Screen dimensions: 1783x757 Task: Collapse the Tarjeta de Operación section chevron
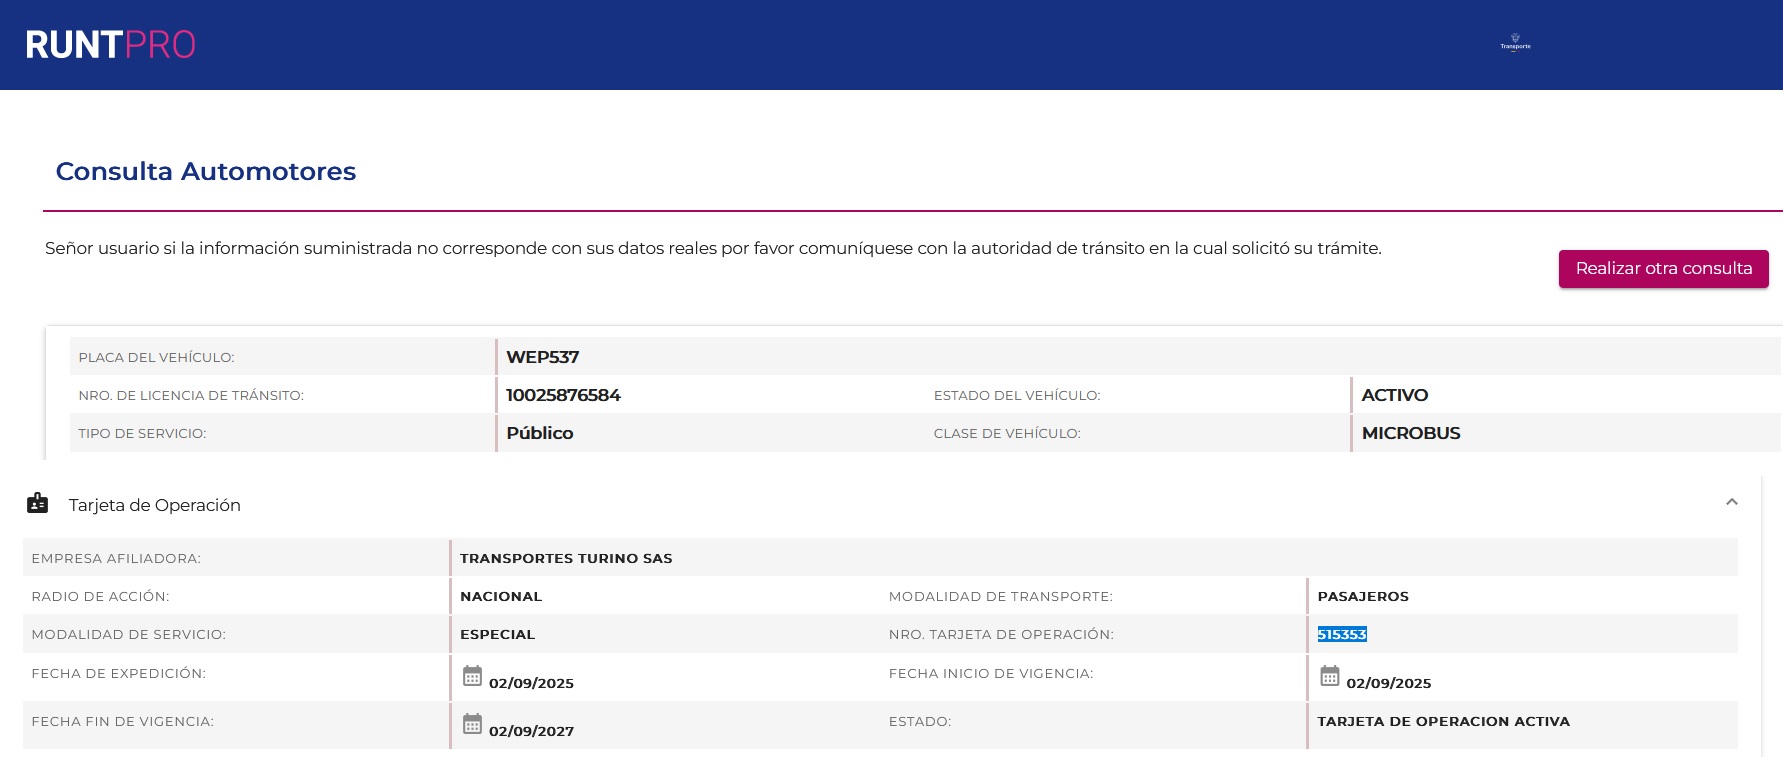point(1732,502)
